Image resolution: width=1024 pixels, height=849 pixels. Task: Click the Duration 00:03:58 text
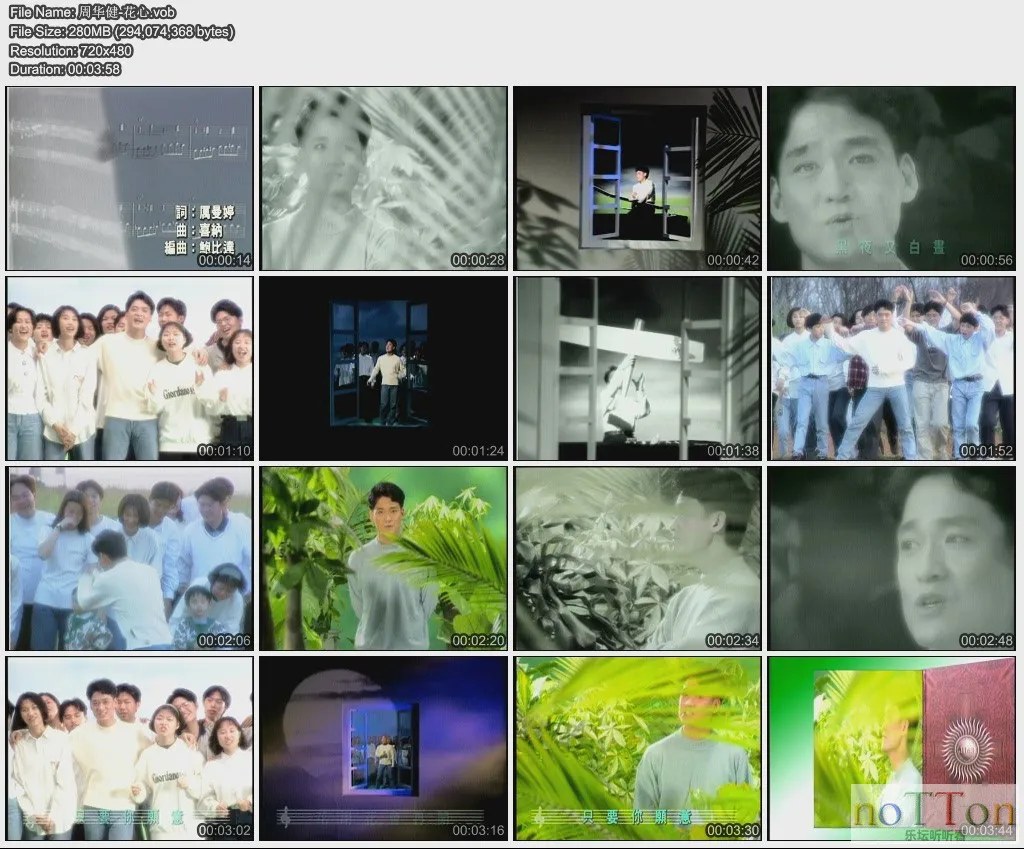[65, 69]
